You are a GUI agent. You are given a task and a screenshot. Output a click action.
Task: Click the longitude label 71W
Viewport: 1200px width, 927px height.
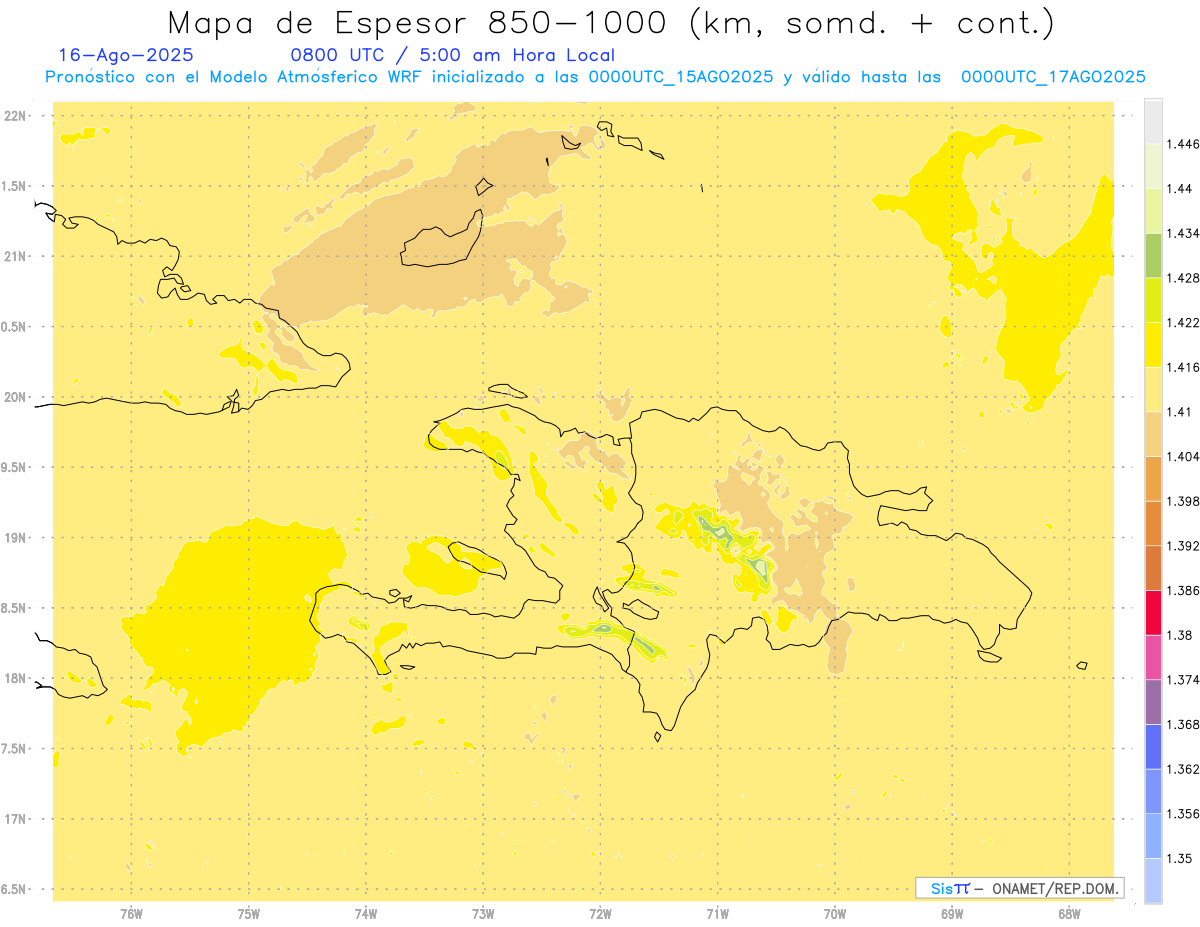(x=718, y=914)
